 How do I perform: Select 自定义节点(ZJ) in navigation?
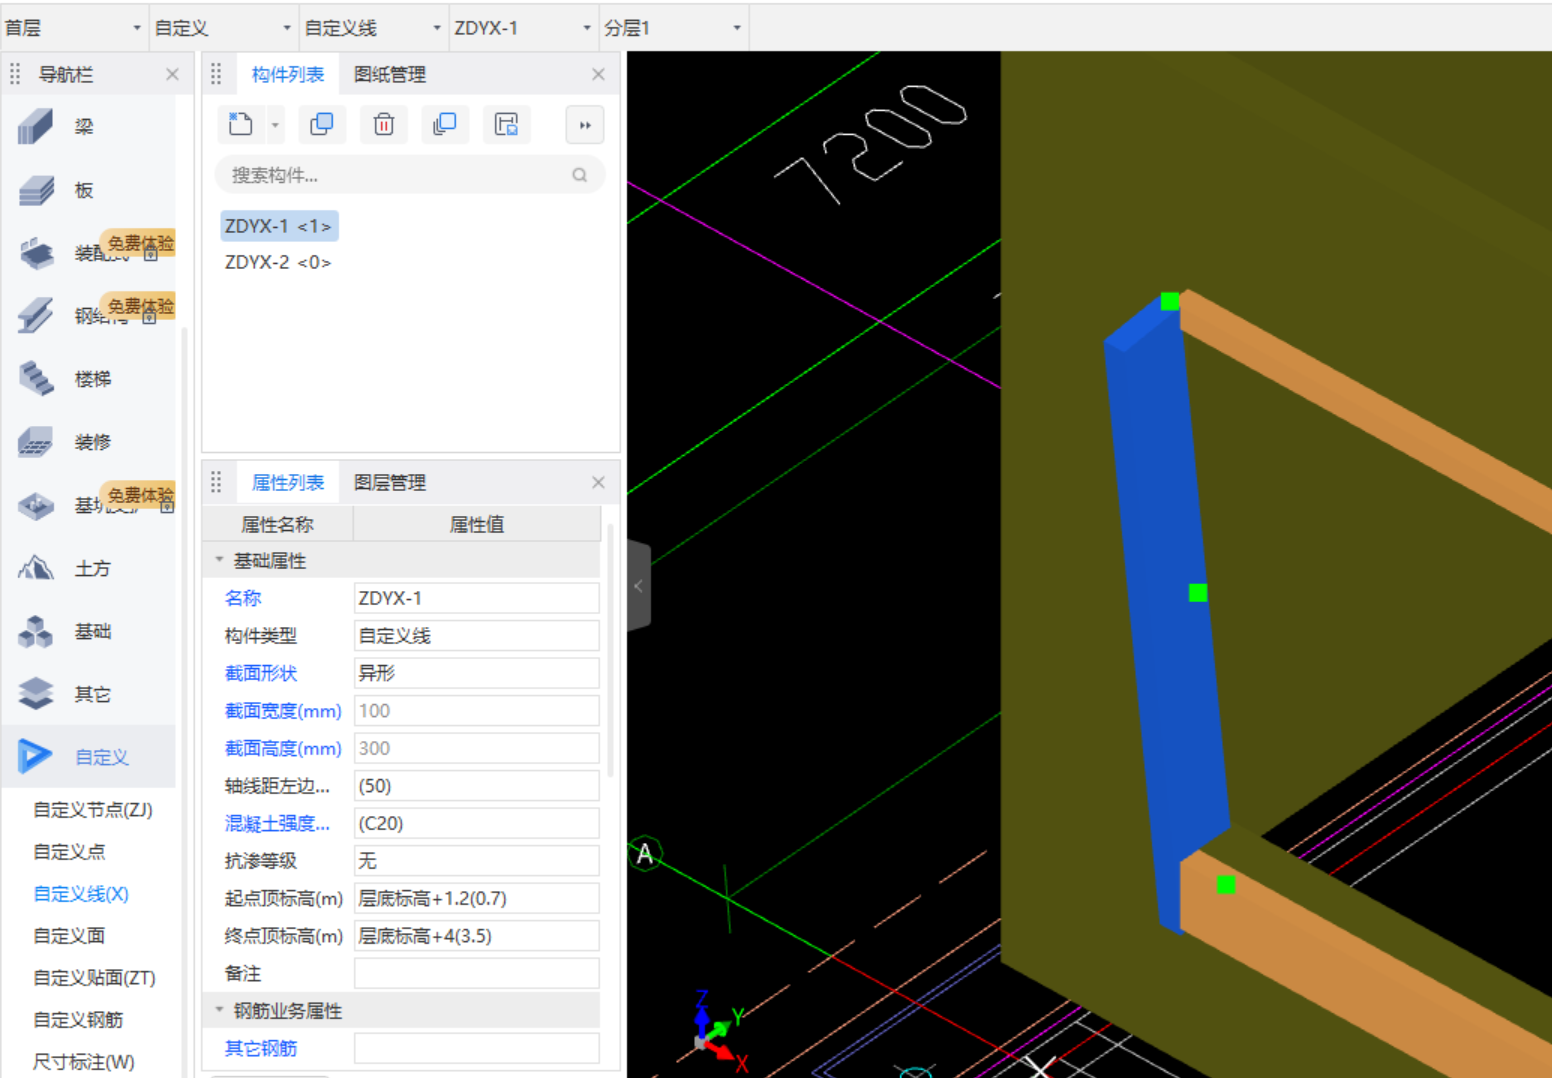coord(93,809)
